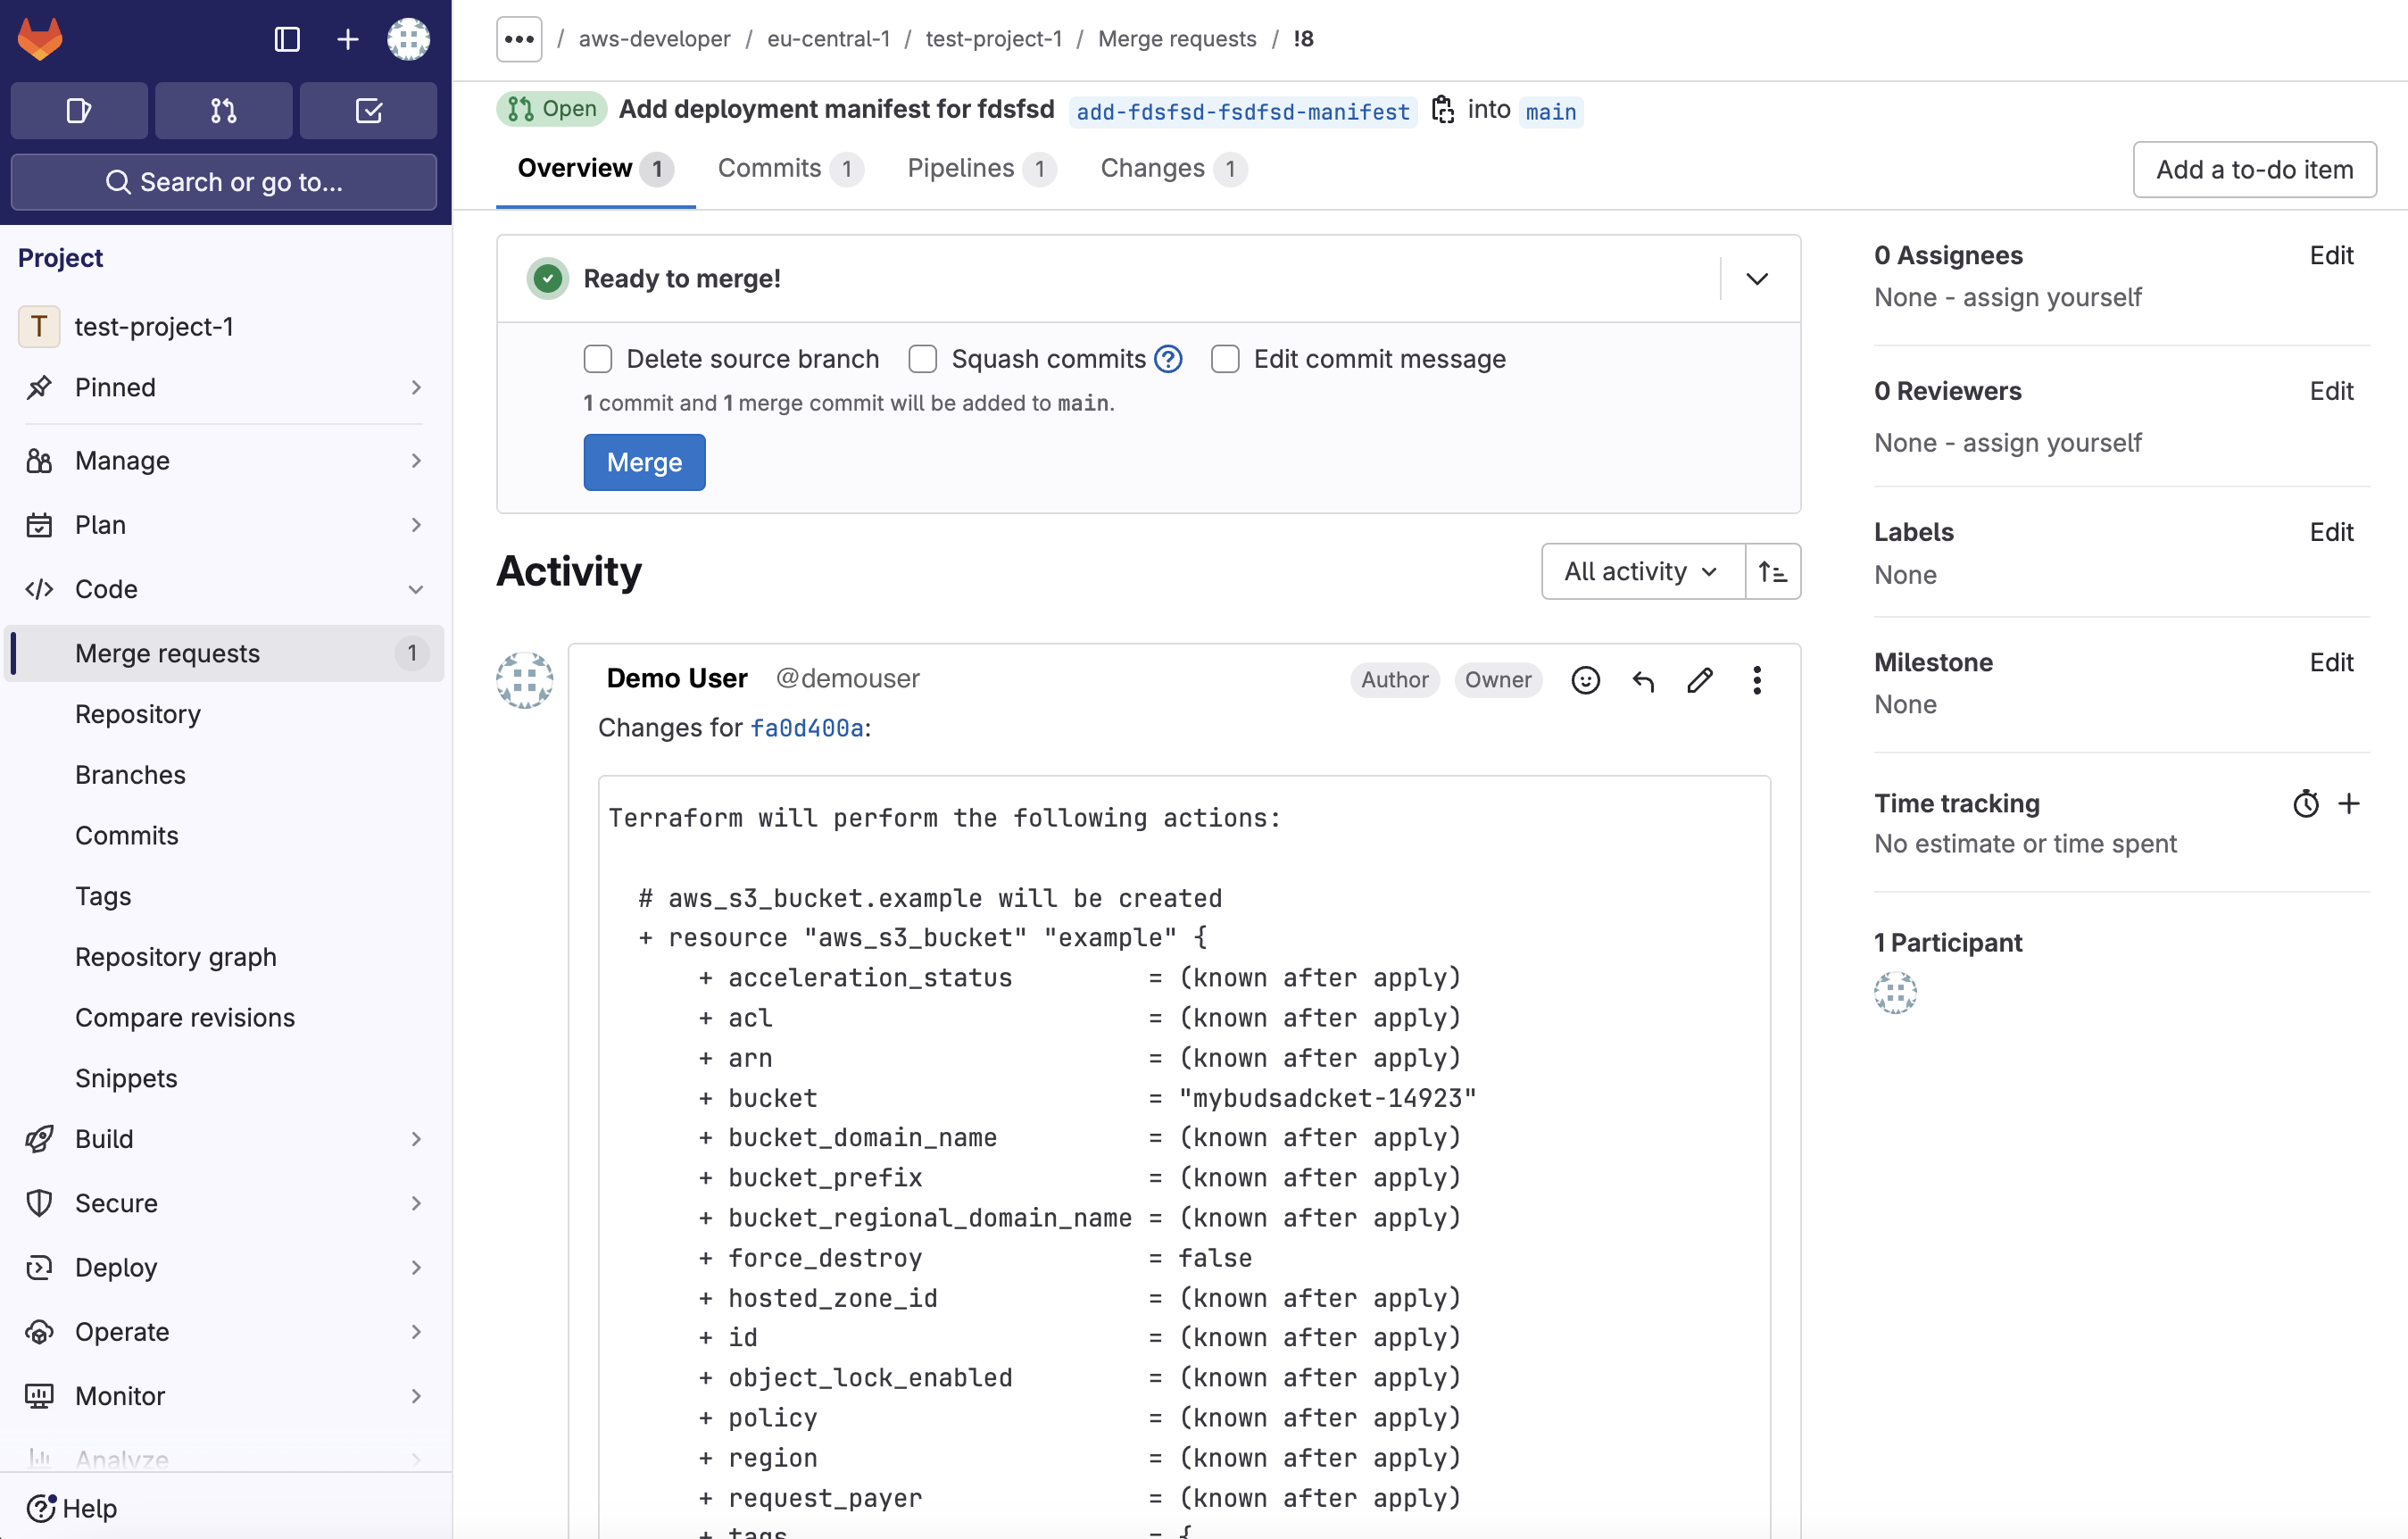
Task: Click the Search or go to field
Action: 224,182
